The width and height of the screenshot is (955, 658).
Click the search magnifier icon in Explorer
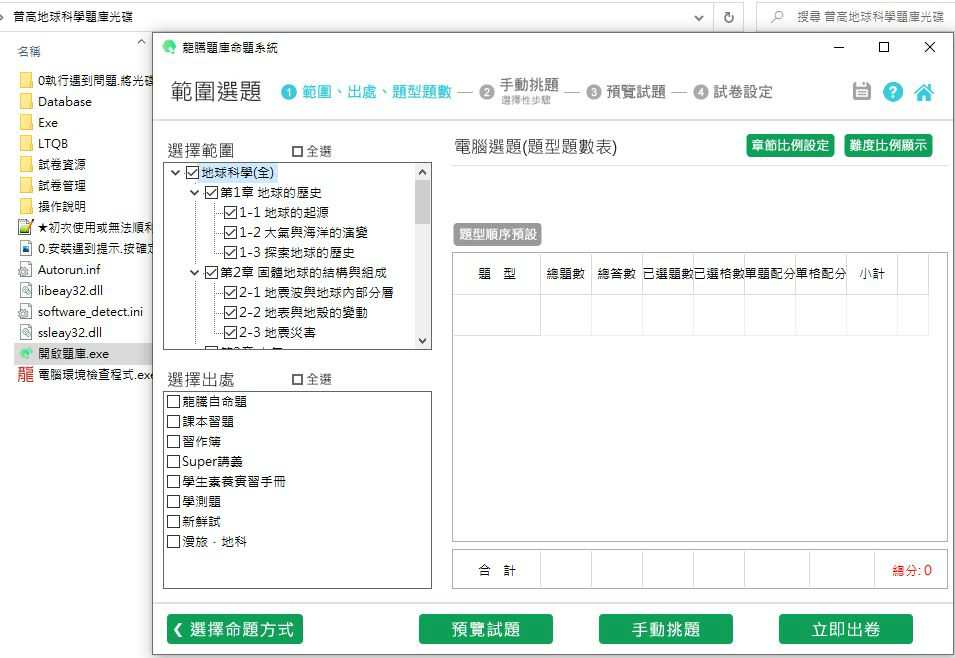tap(777, 17)
